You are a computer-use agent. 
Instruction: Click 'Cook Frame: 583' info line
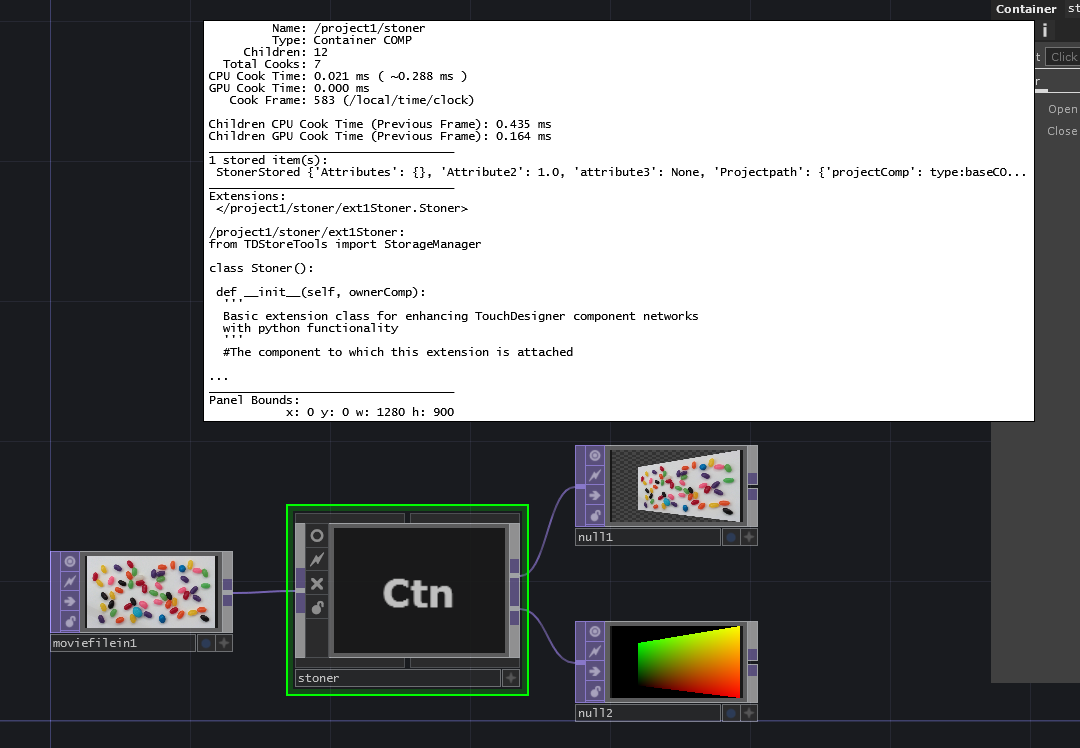point(351,101)
